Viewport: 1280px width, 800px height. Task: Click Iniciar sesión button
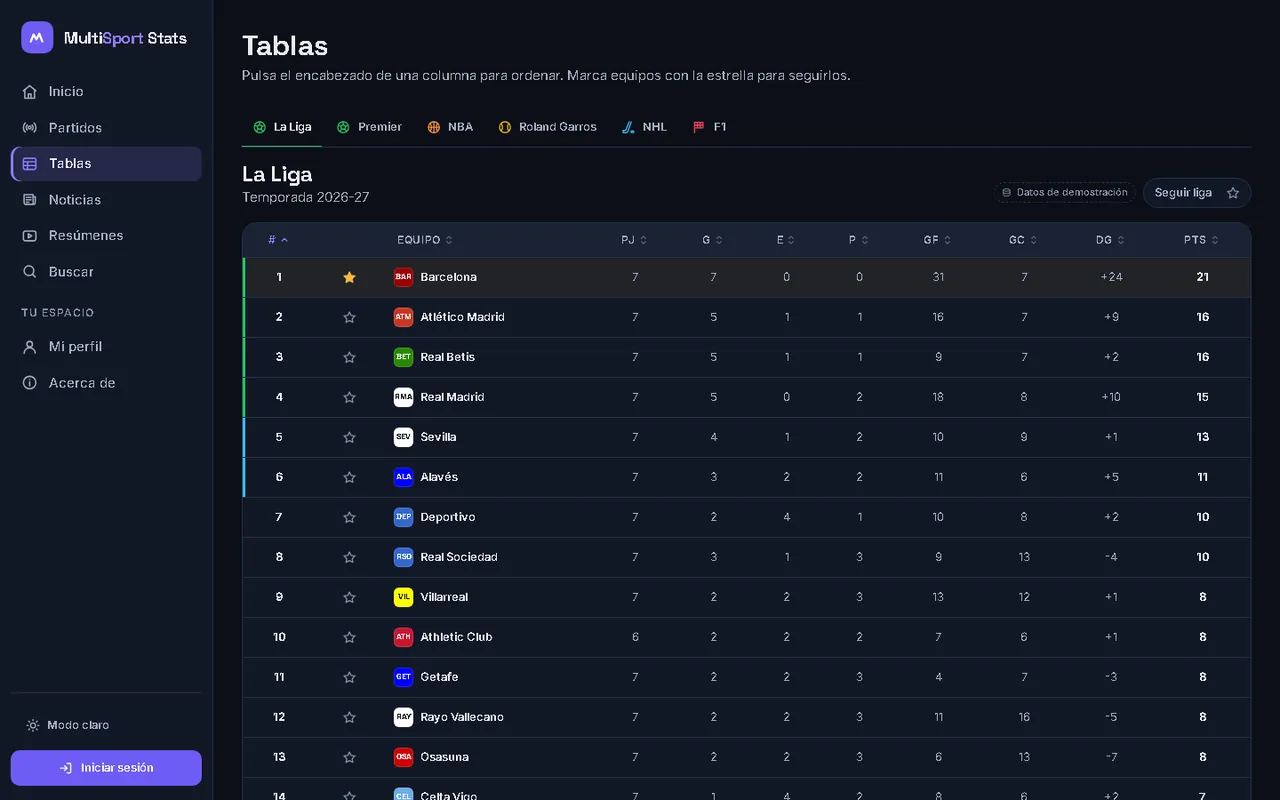106,768
